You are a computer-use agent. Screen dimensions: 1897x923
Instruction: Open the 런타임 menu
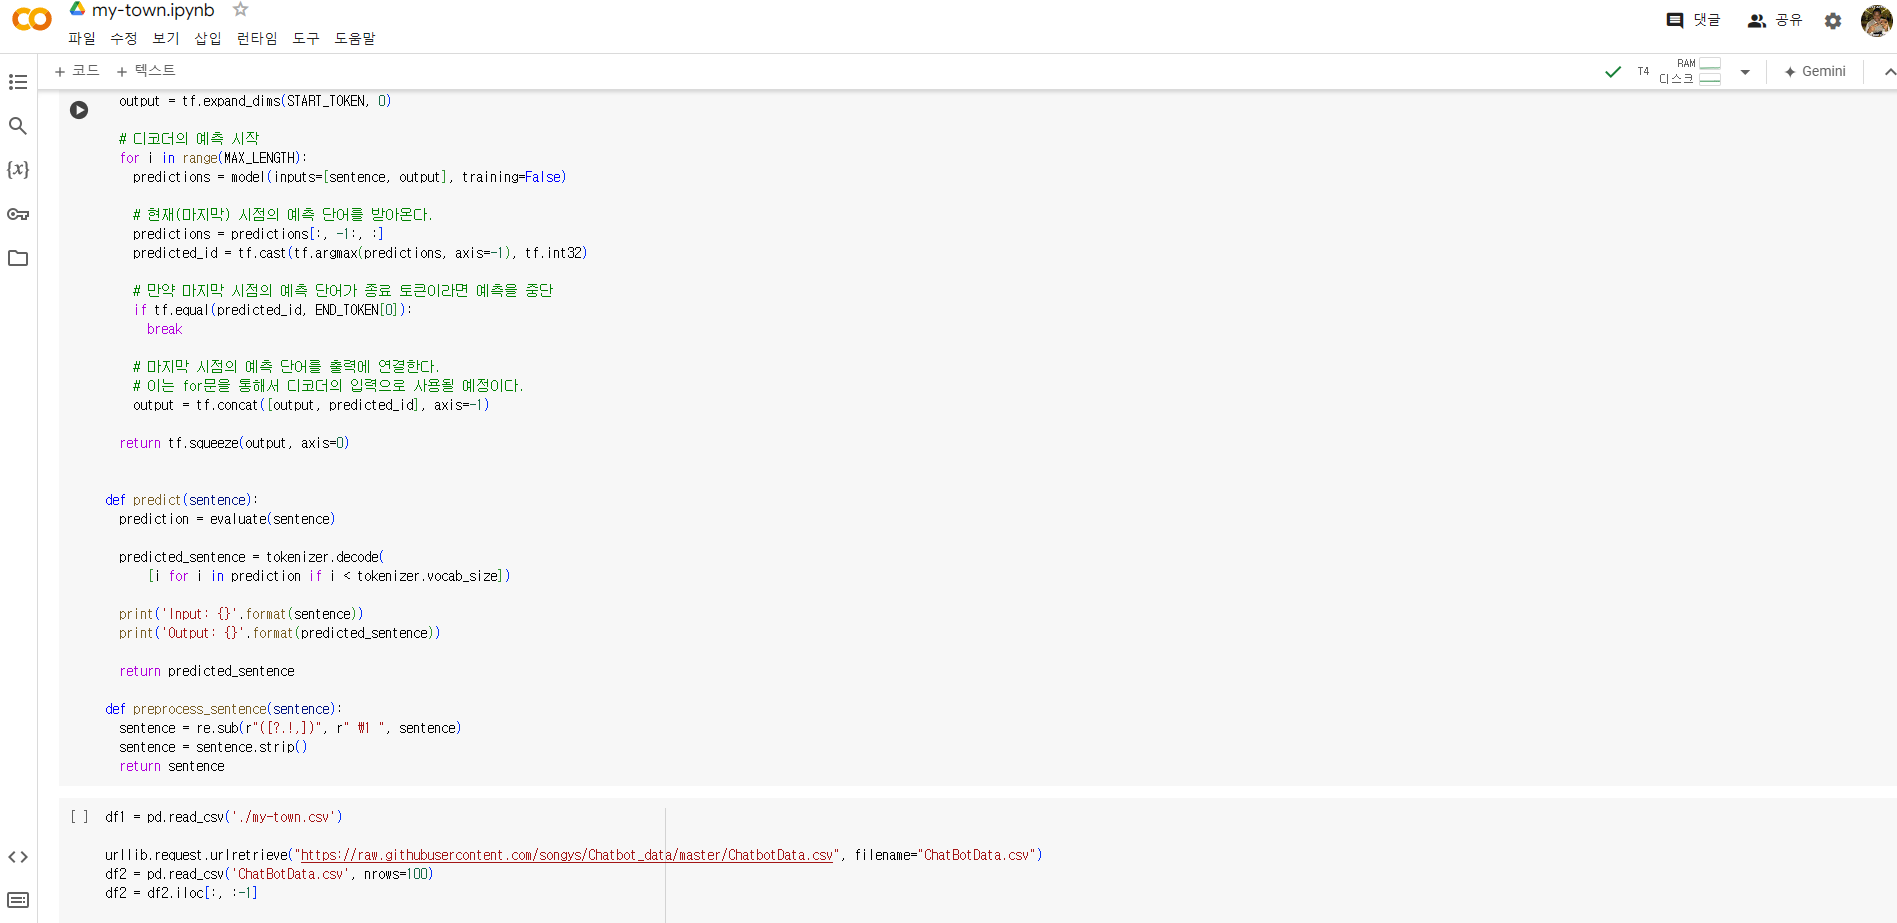click(x=256, y=38)
